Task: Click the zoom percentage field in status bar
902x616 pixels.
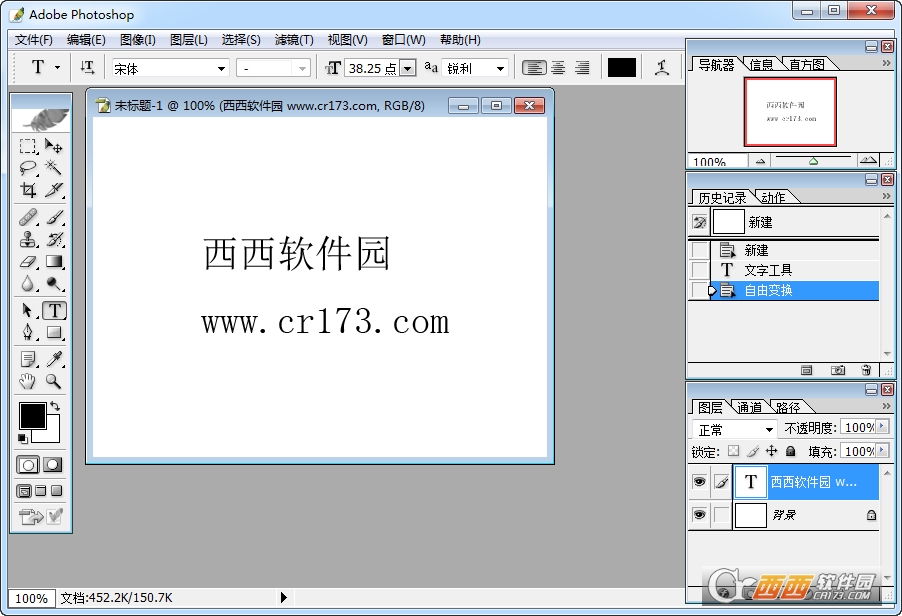Action: (x=31, y=597)
